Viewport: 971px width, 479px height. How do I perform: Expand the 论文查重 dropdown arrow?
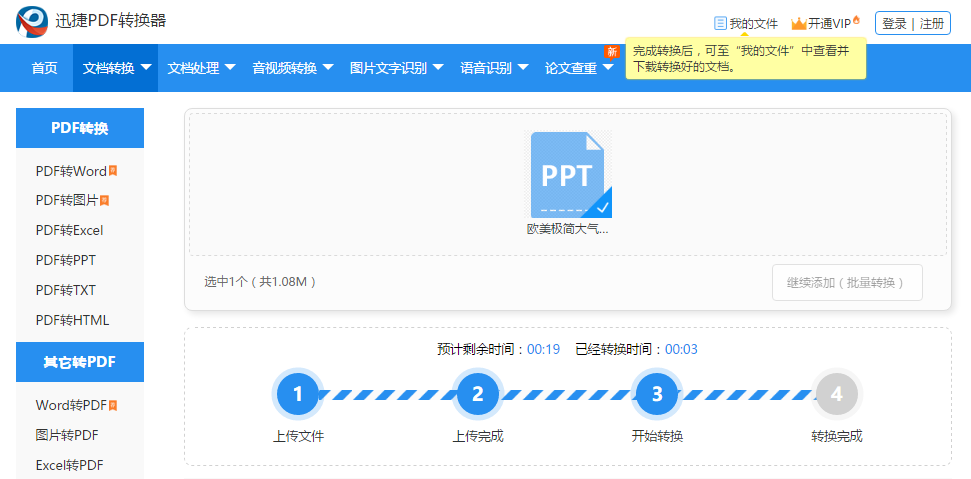click(x=608, y=67)
